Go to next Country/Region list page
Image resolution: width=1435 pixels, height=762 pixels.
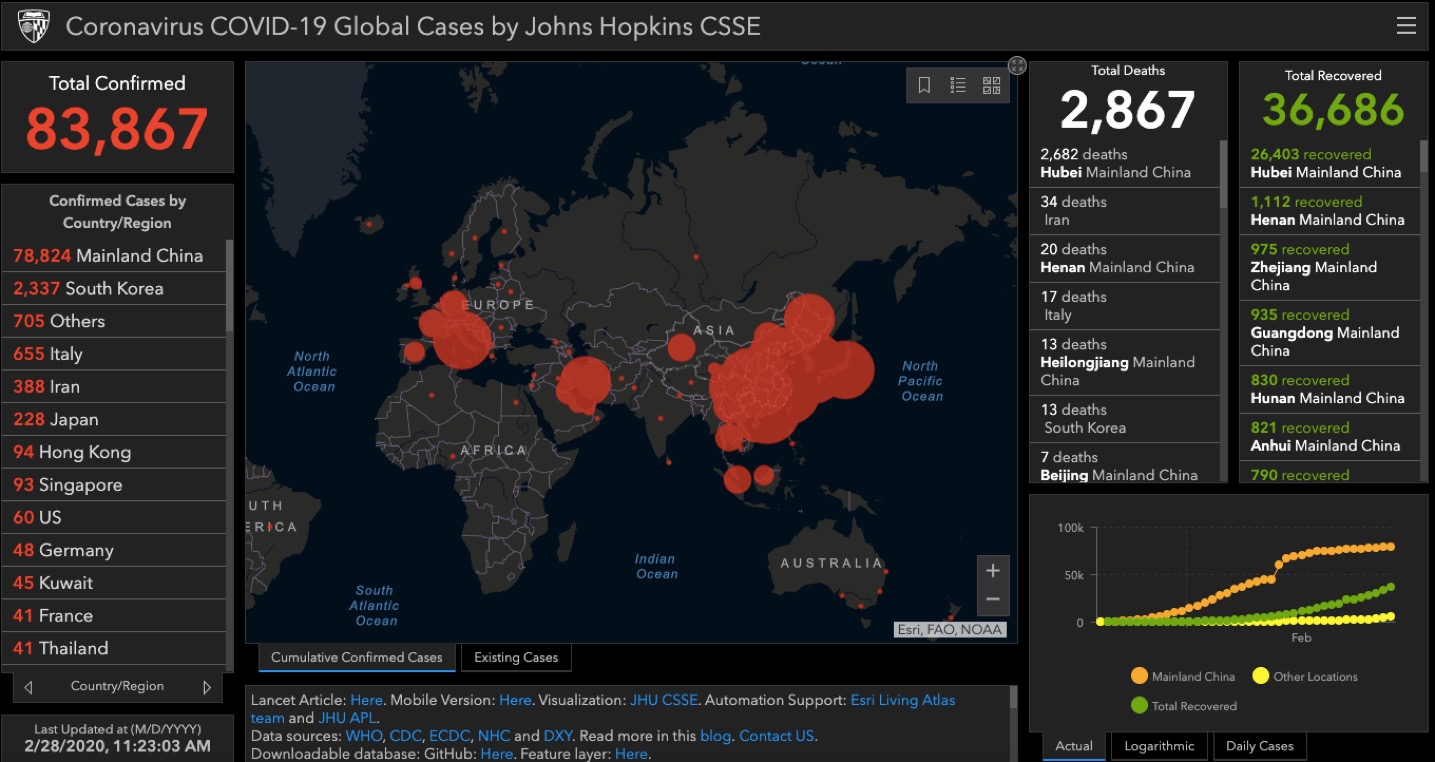207,687
